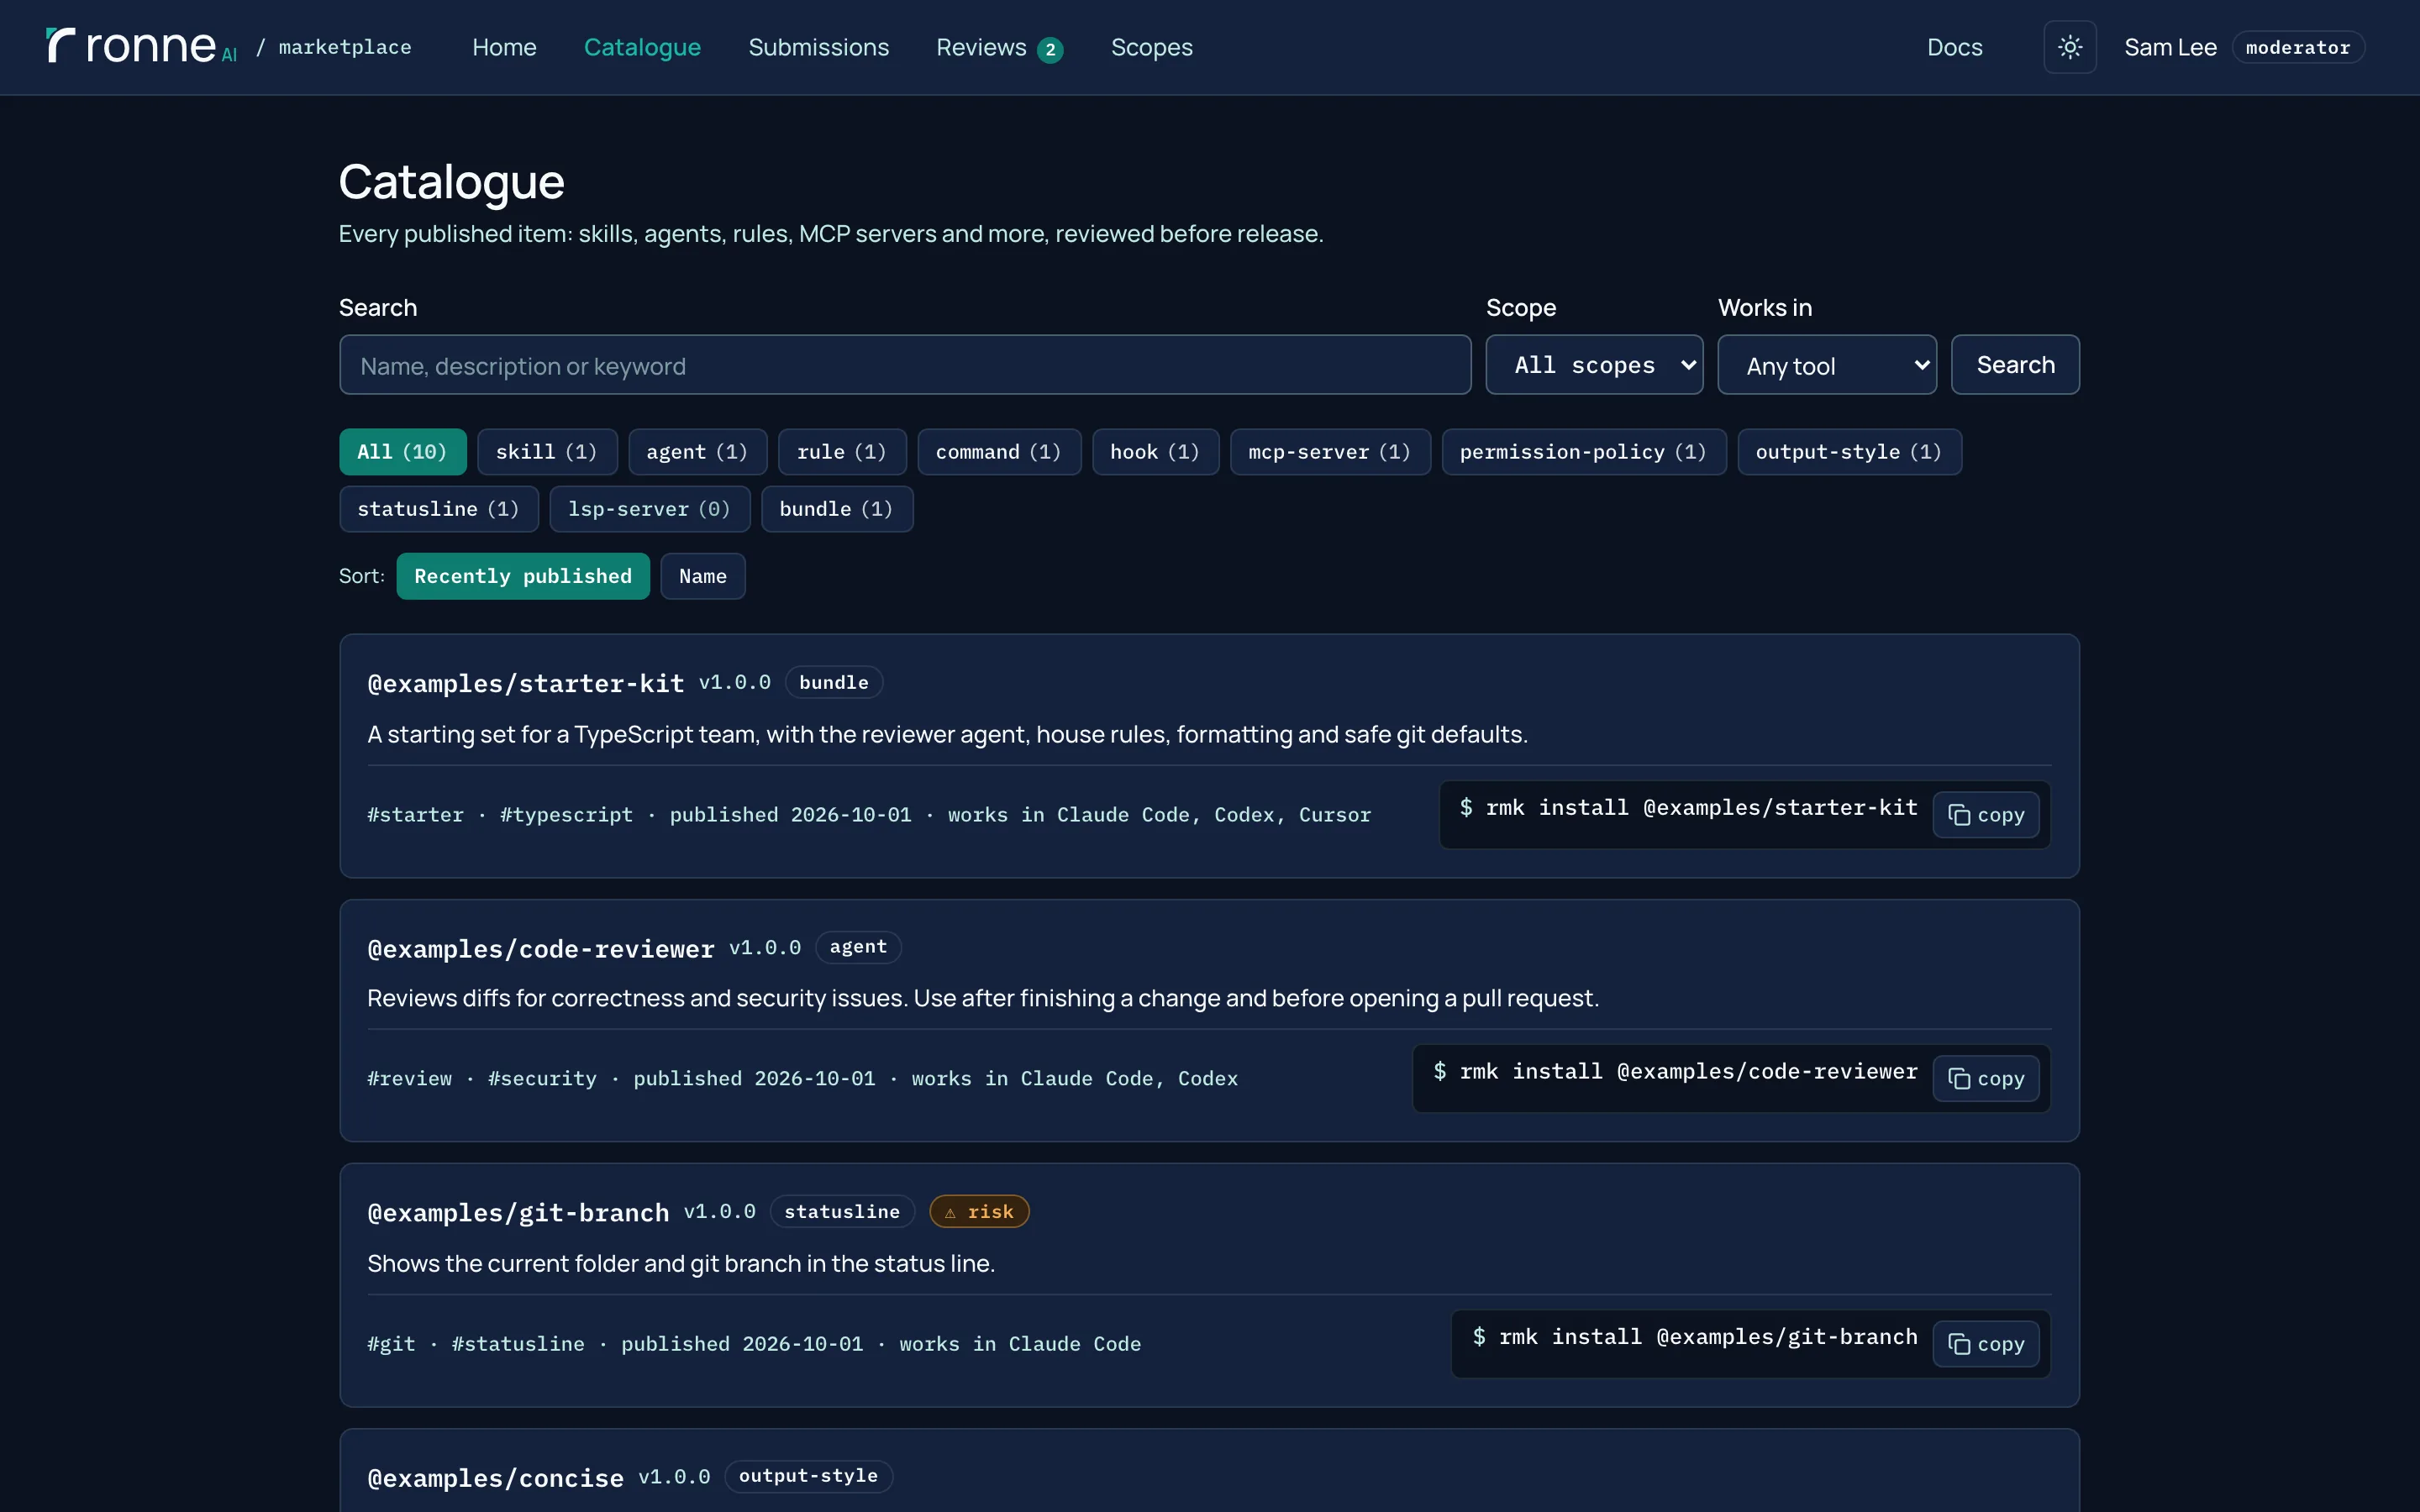Click the marketplace breadcrumb label

click(345, 47)
